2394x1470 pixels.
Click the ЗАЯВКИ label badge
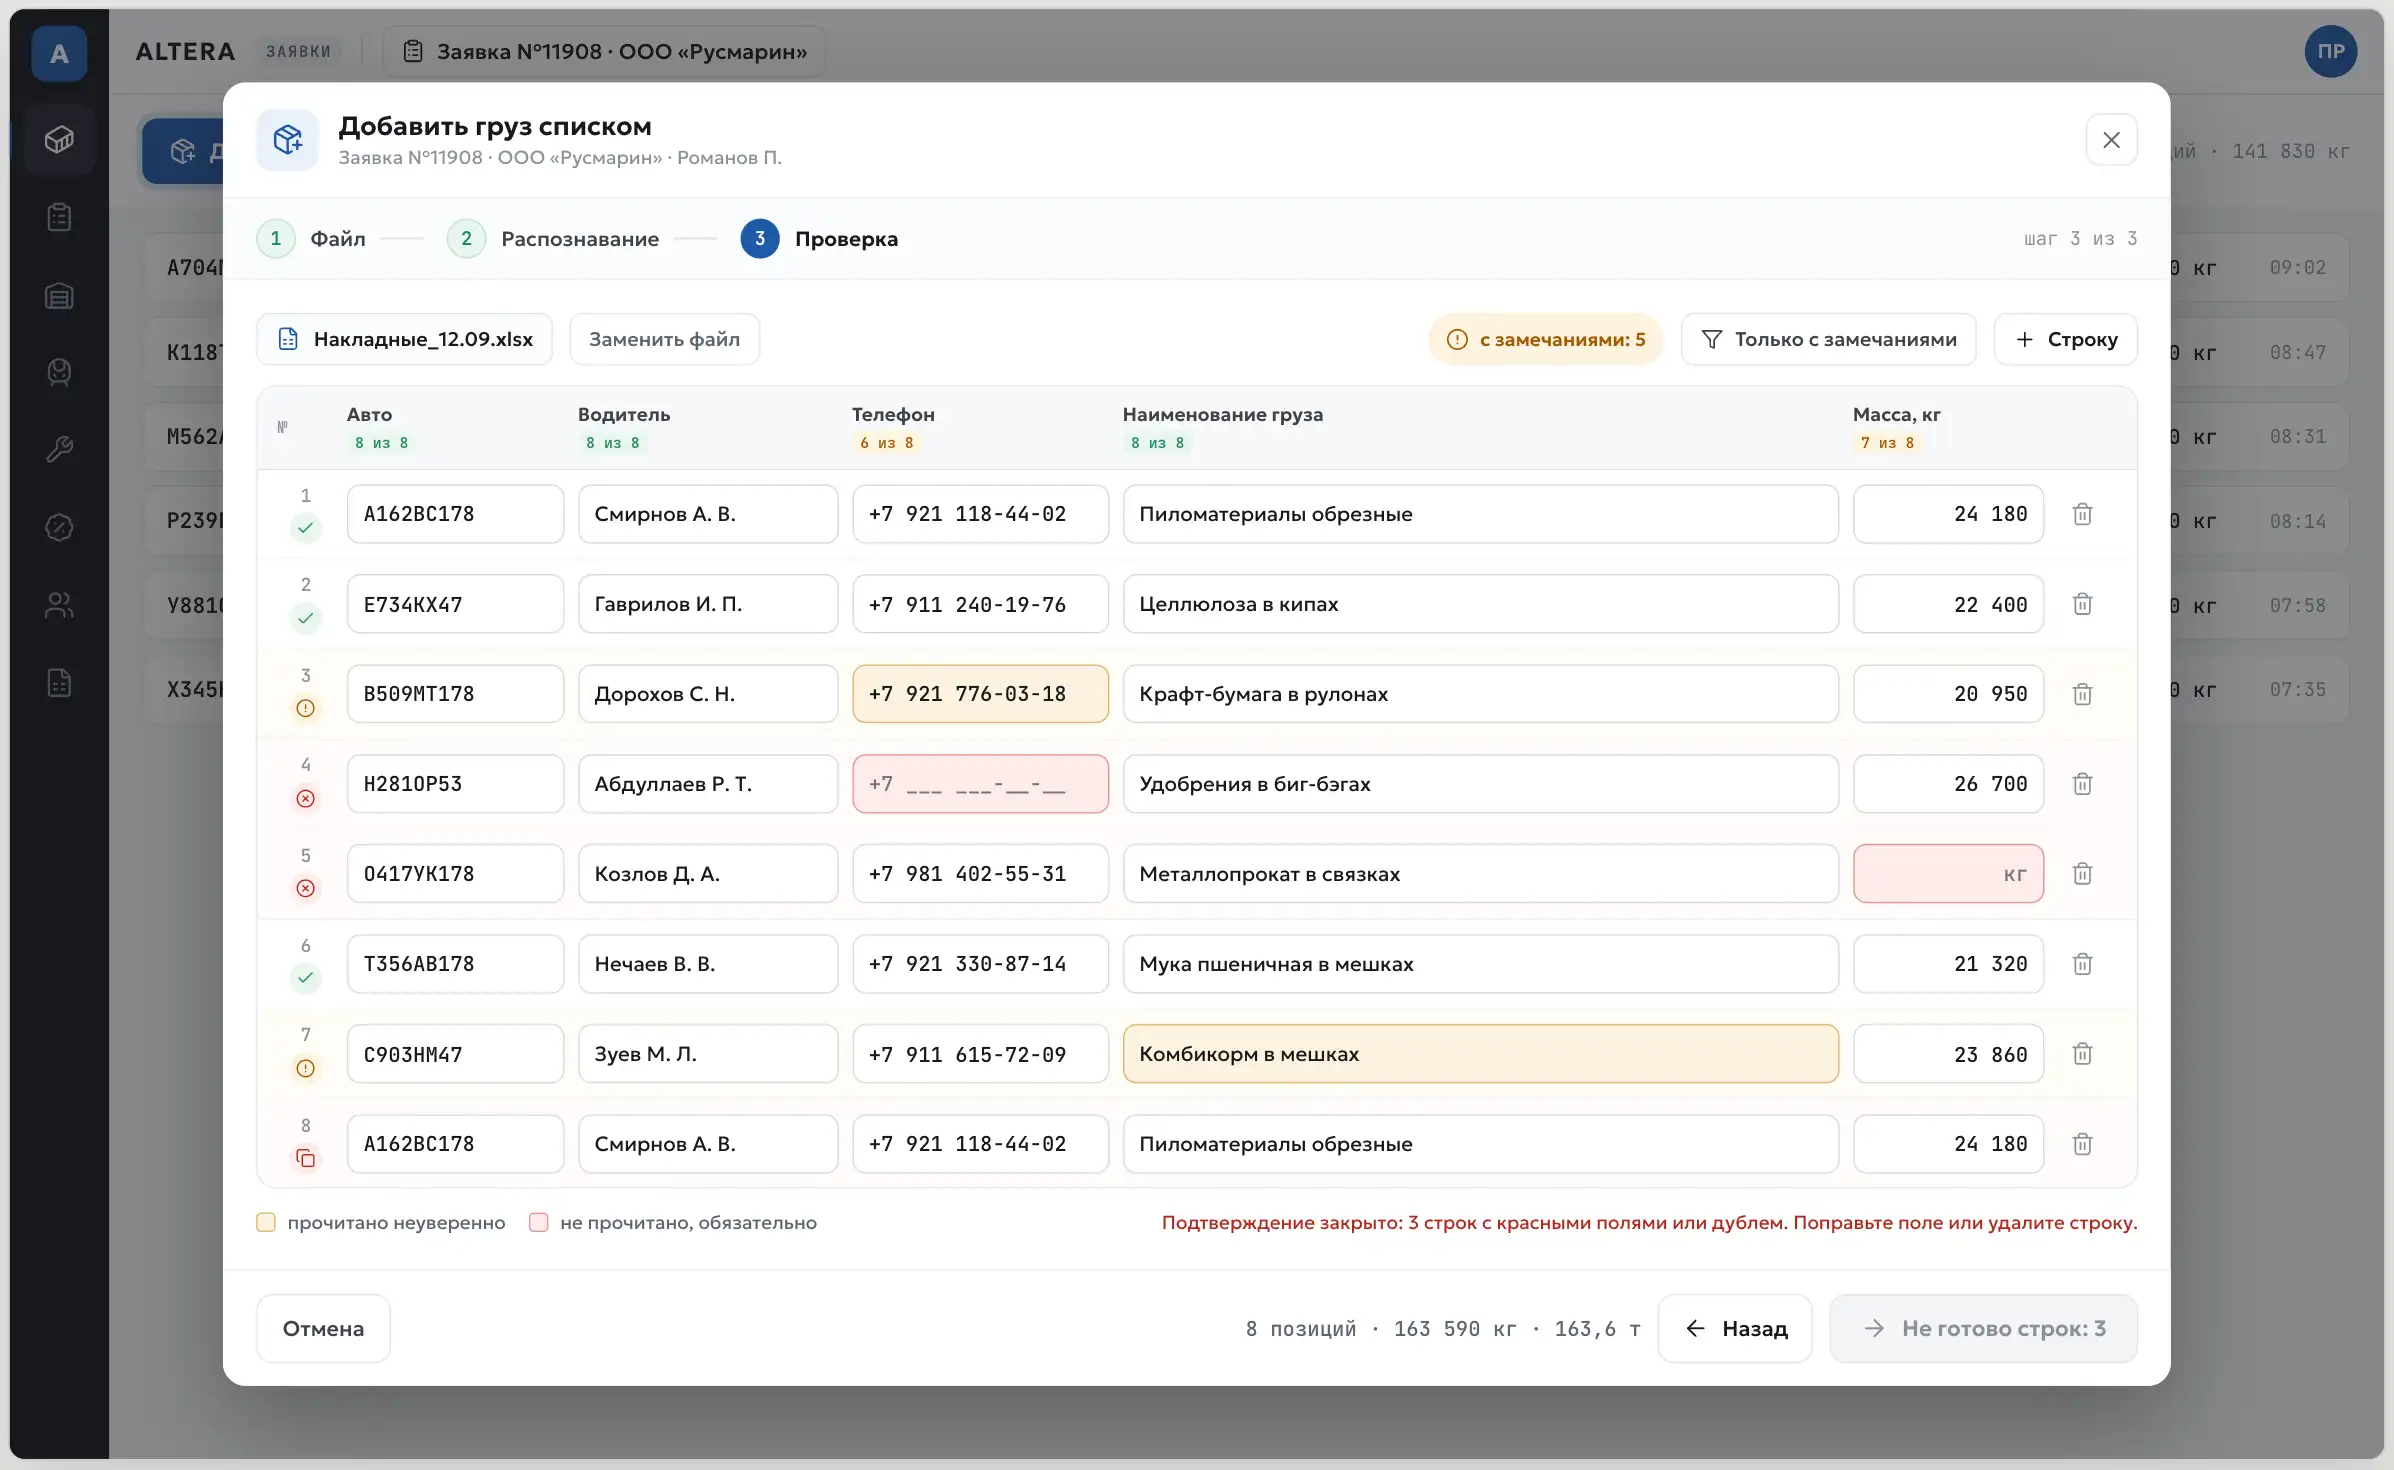click(x=298, y=52)
